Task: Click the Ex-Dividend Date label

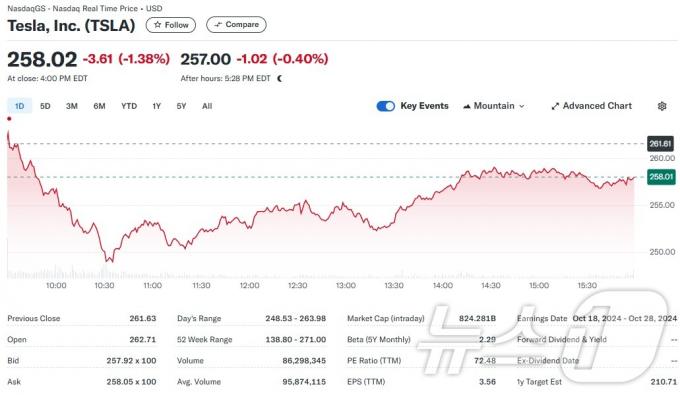Action: pos(548,361)
